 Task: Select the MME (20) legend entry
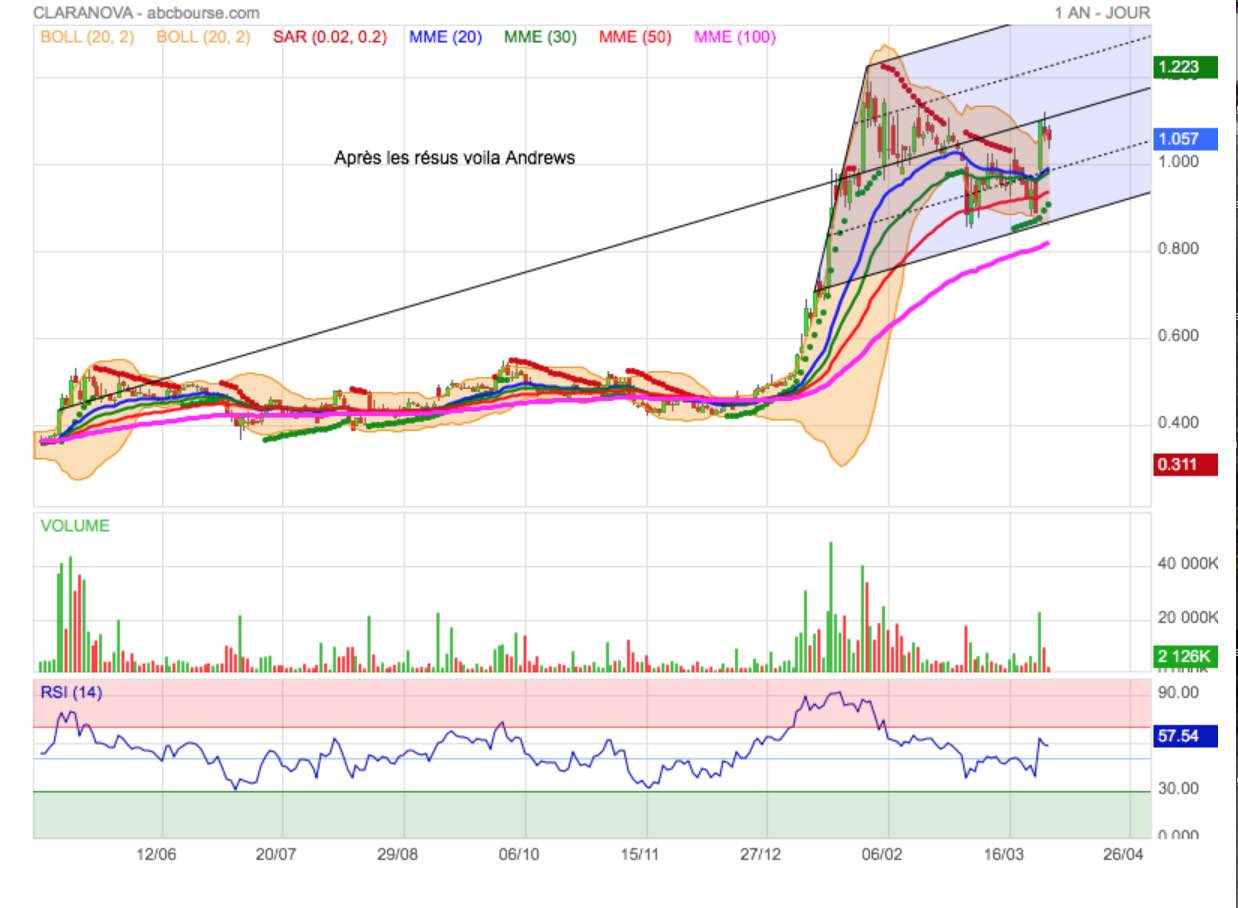coord(446,37)
